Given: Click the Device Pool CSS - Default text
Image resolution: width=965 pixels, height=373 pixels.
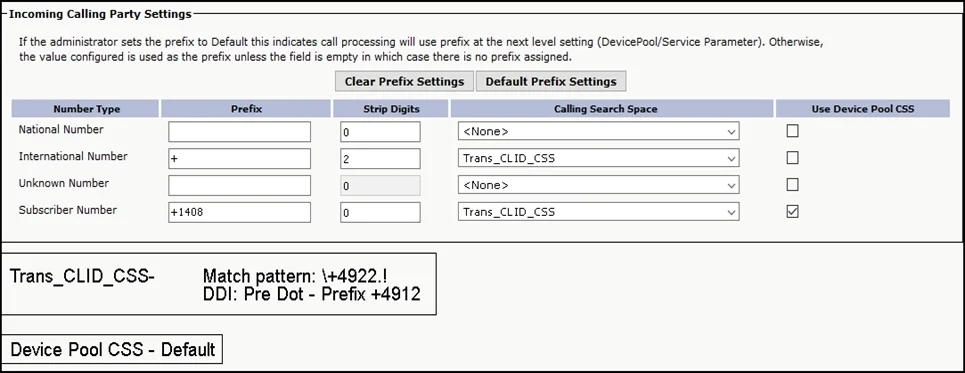Looking at the screenshot, I should point(113,350).
